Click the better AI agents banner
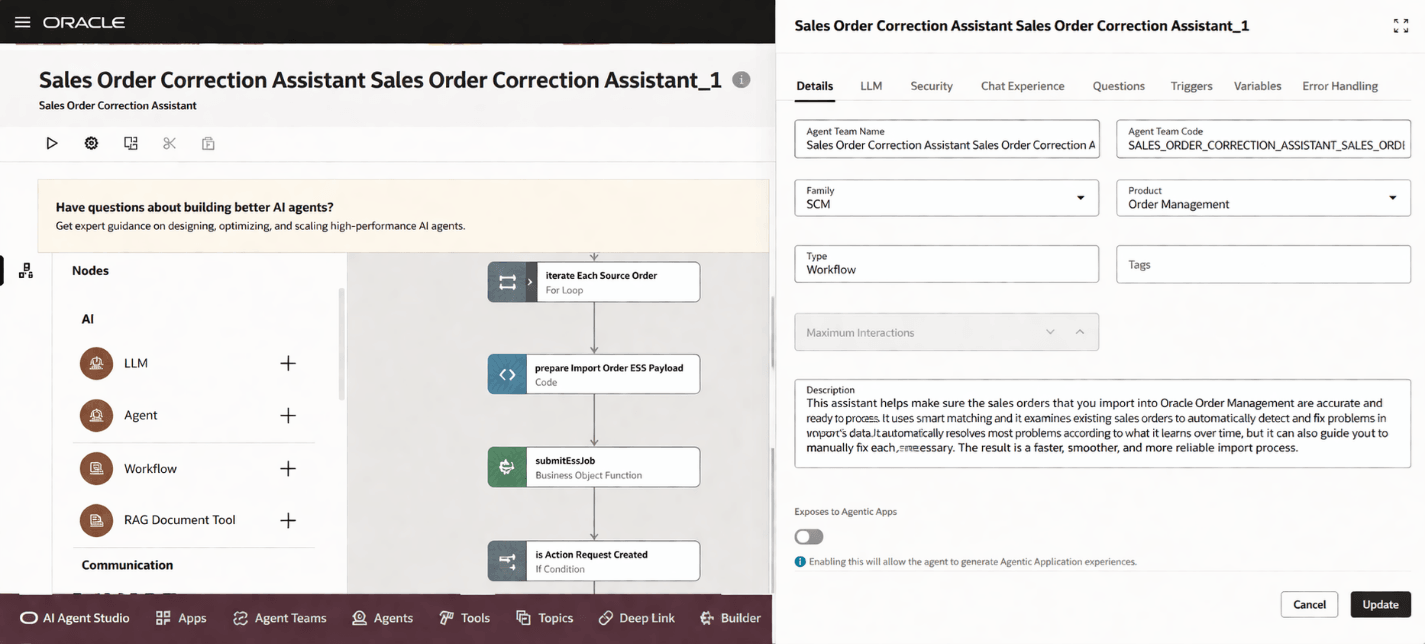Image resolution: width=1425 pixels, height=644 pixels. (x=404, y=216)
